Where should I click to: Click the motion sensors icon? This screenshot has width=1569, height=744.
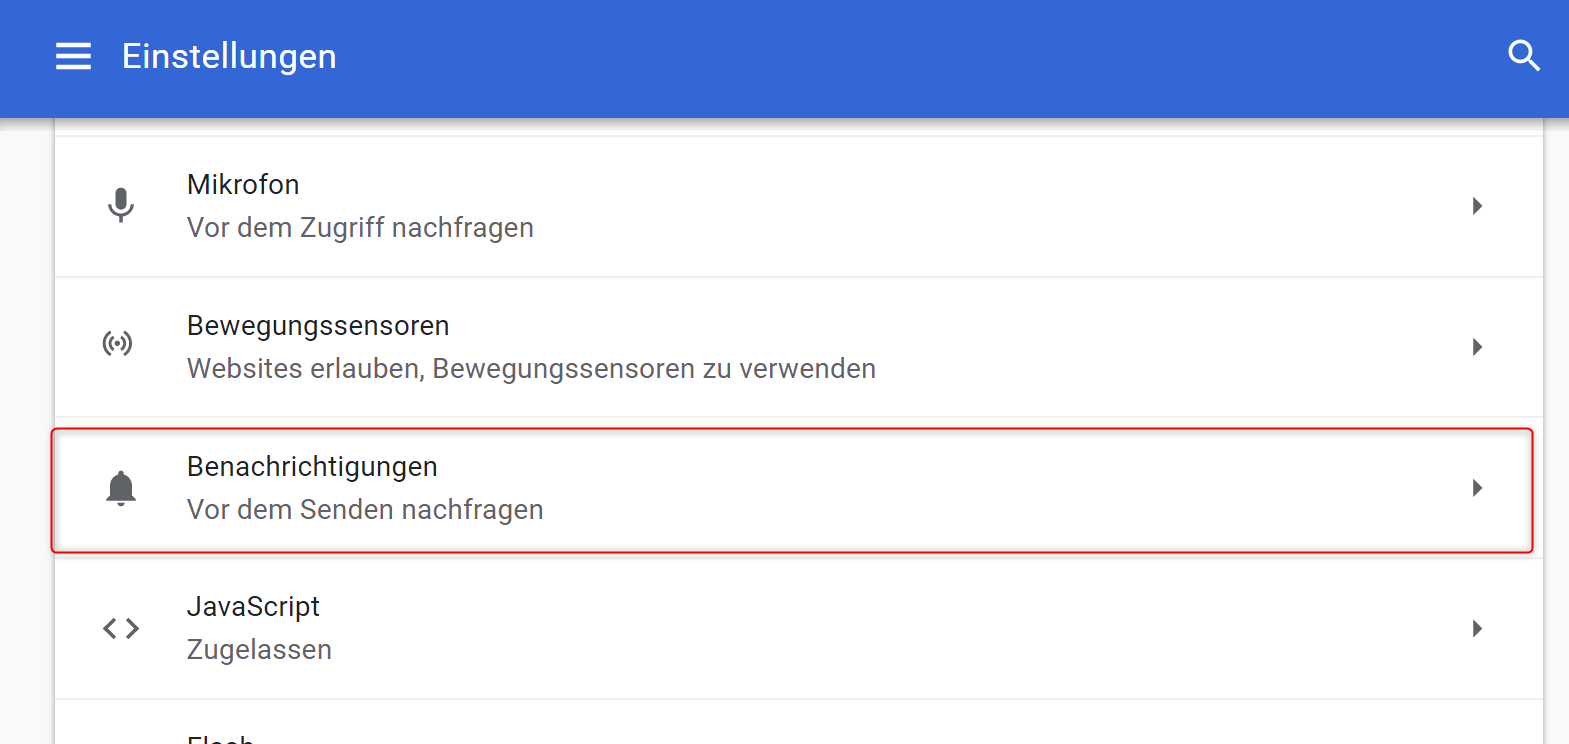(x=118, y=345)
